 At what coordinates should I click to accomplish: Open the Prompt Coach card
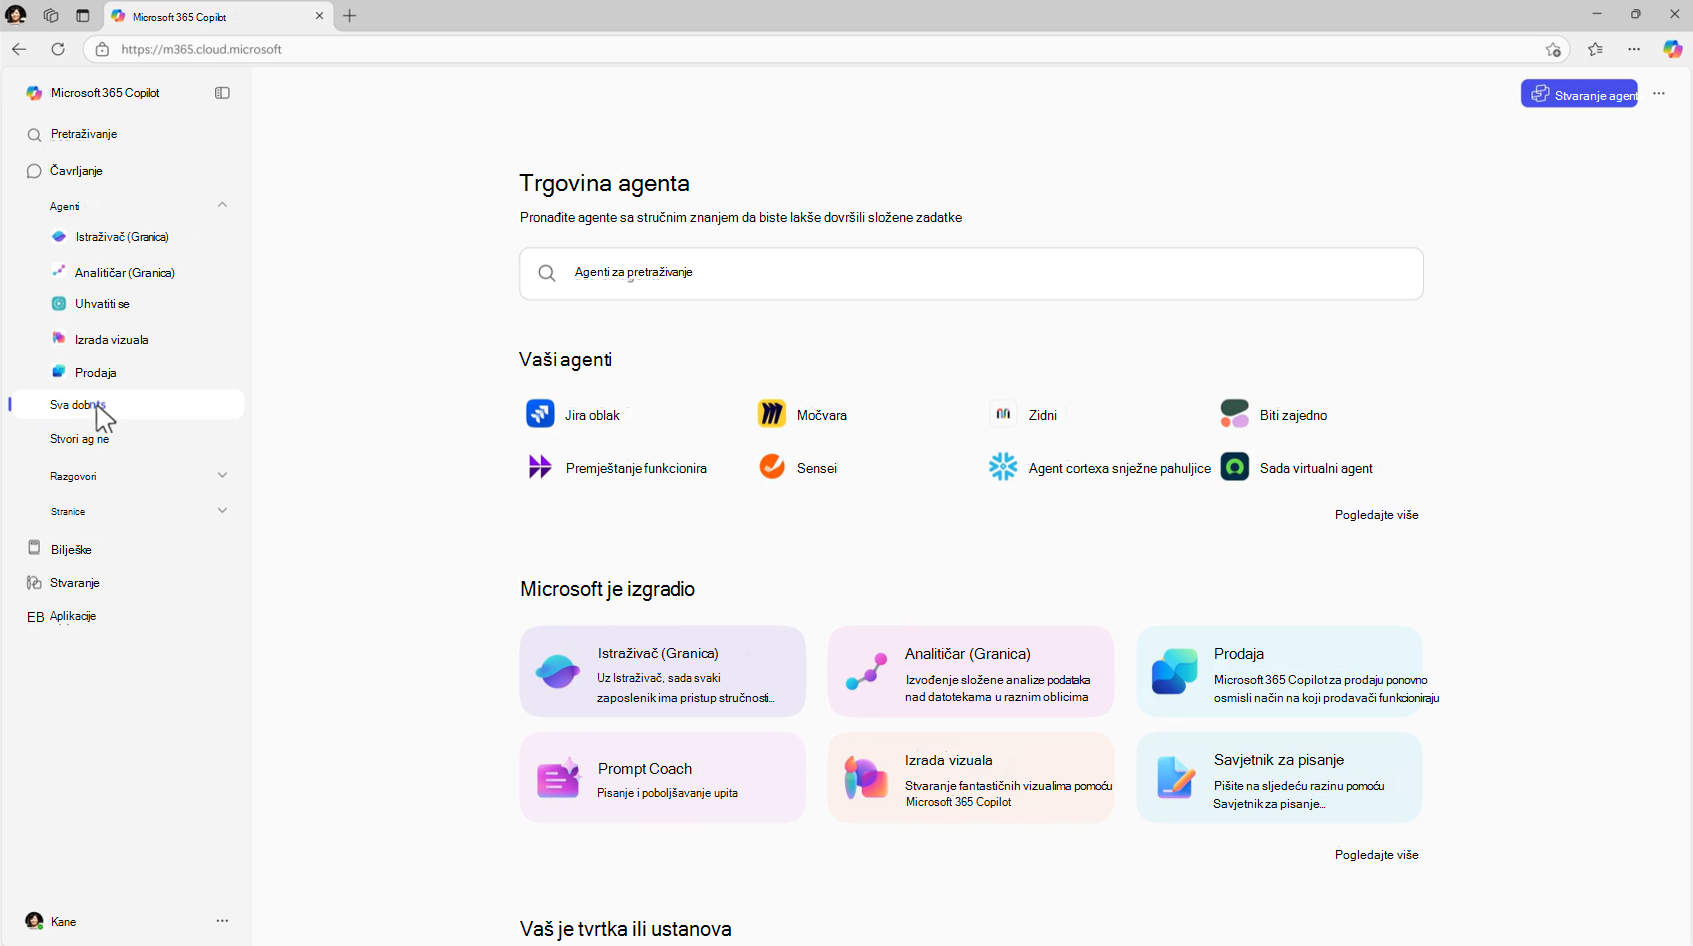pyautogui.click(x=662, y=777)
